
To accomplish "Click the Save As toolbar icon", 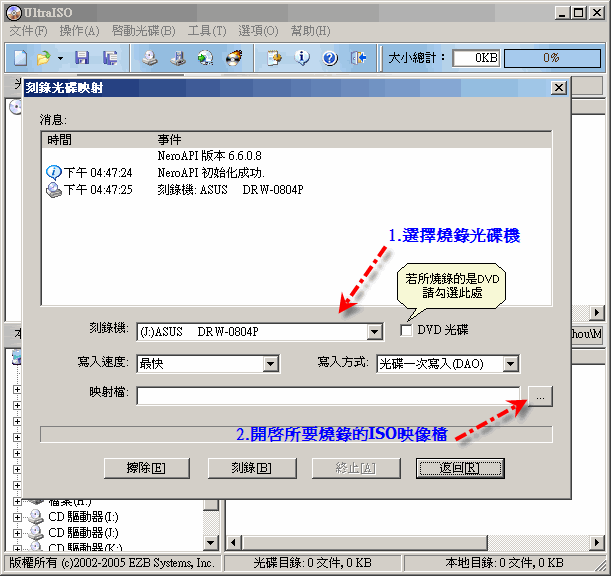I will (x=110, y=58).
